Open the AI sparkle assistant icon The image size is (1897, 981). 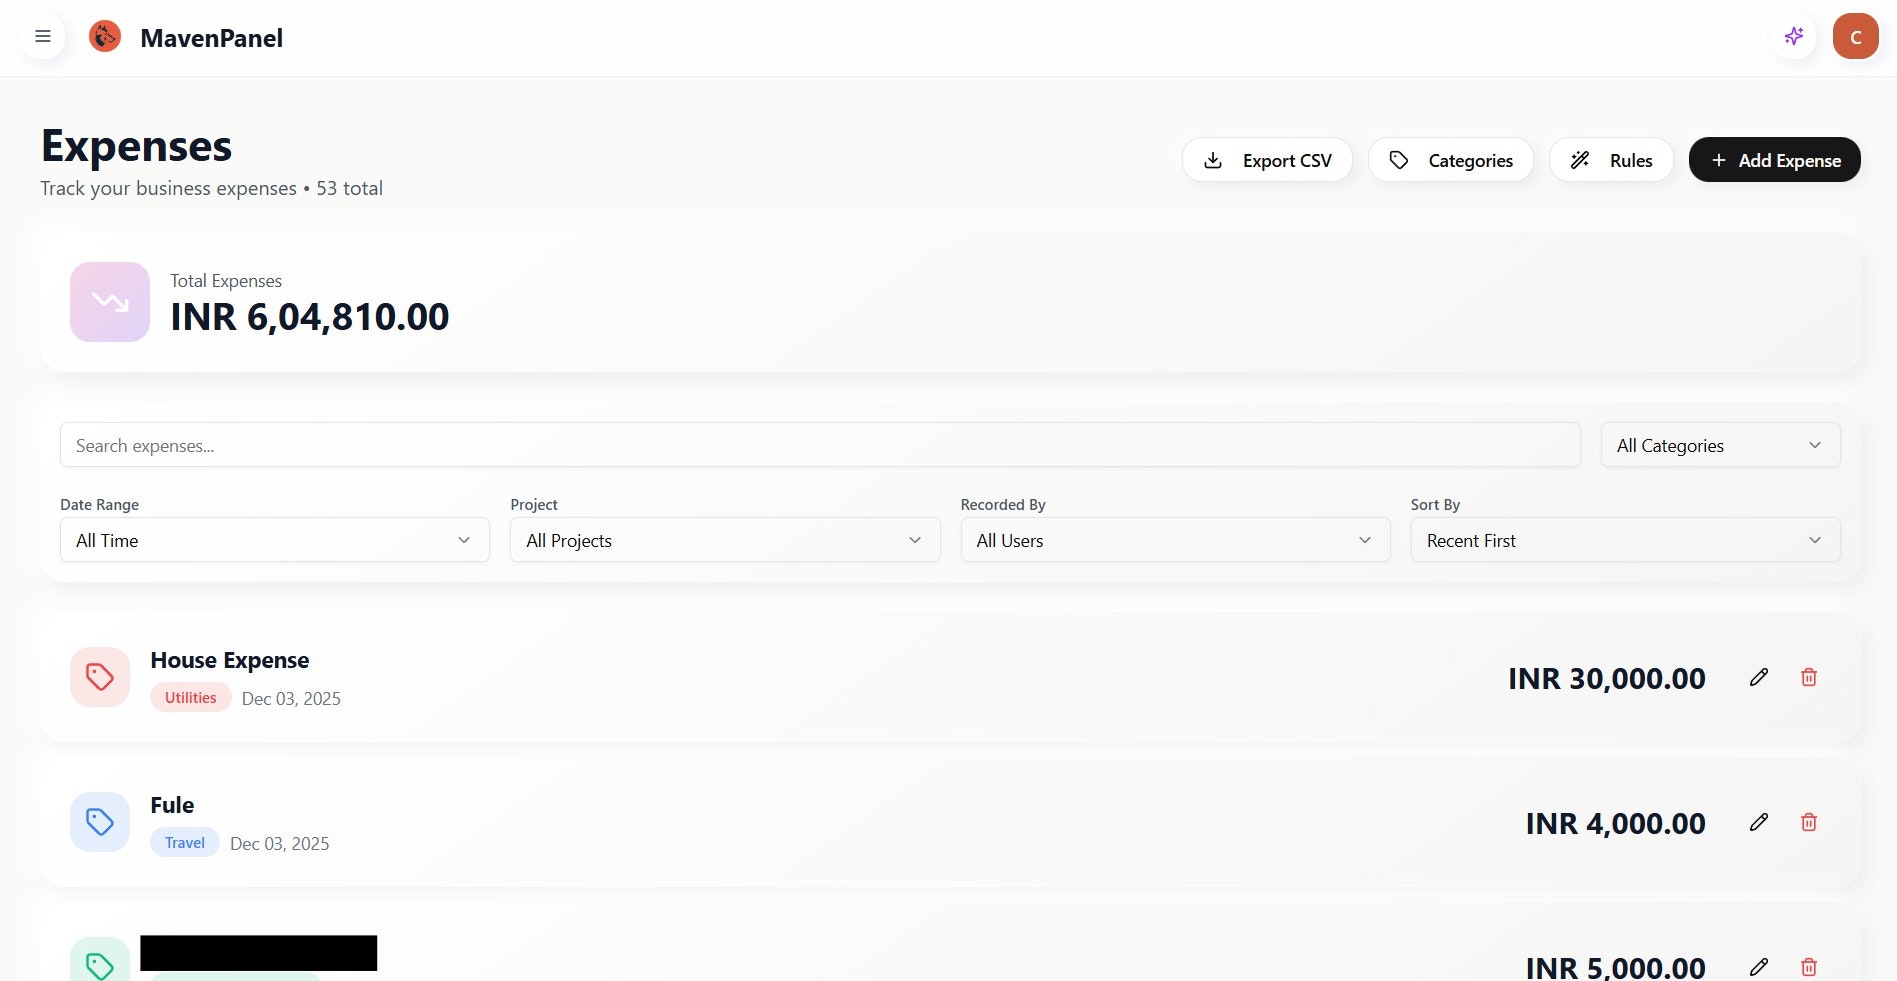coord(1794,37)
